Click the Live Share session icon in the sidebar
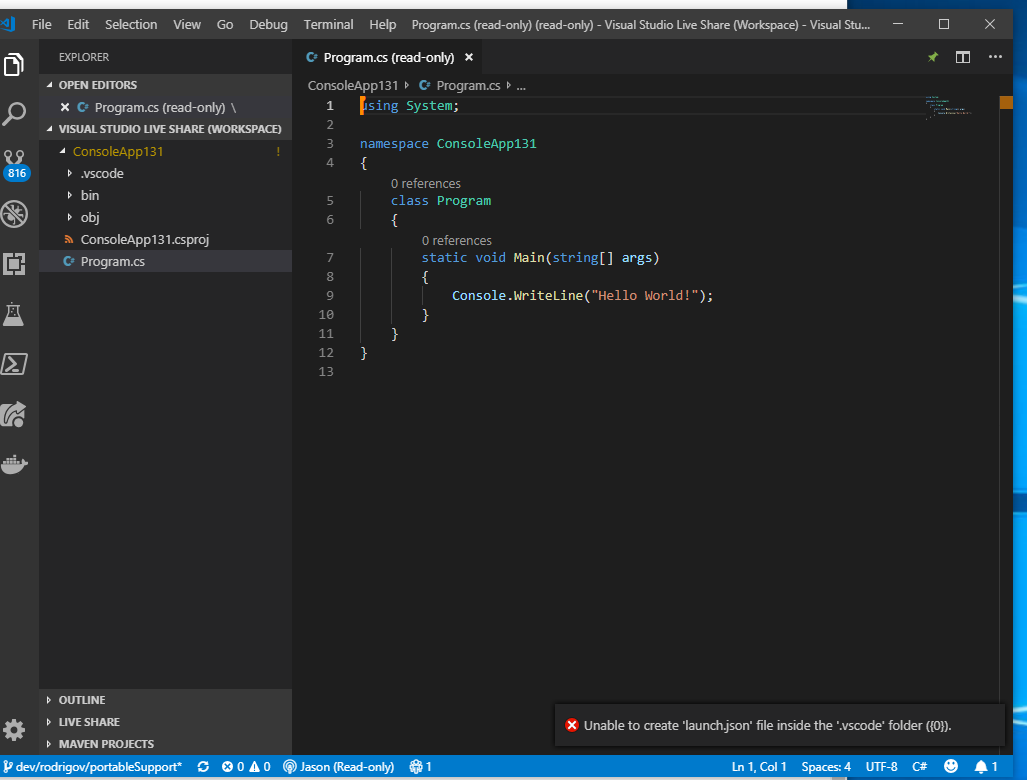 pyautogui.click(x=15, y=414)
